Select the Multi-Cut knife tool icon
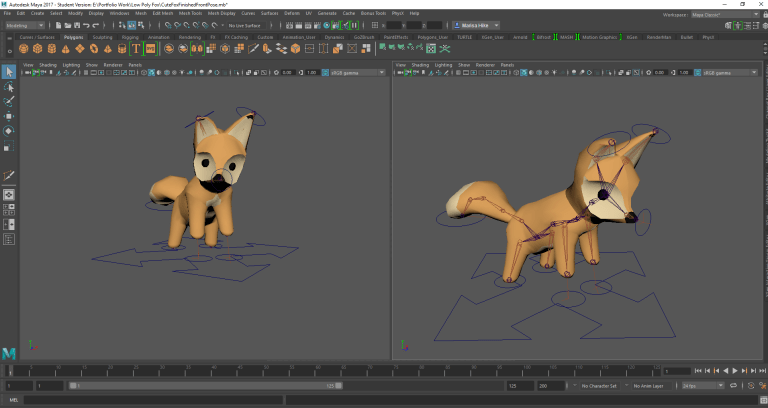The width and height of the screenshot is (768, 408). point(253,48)
